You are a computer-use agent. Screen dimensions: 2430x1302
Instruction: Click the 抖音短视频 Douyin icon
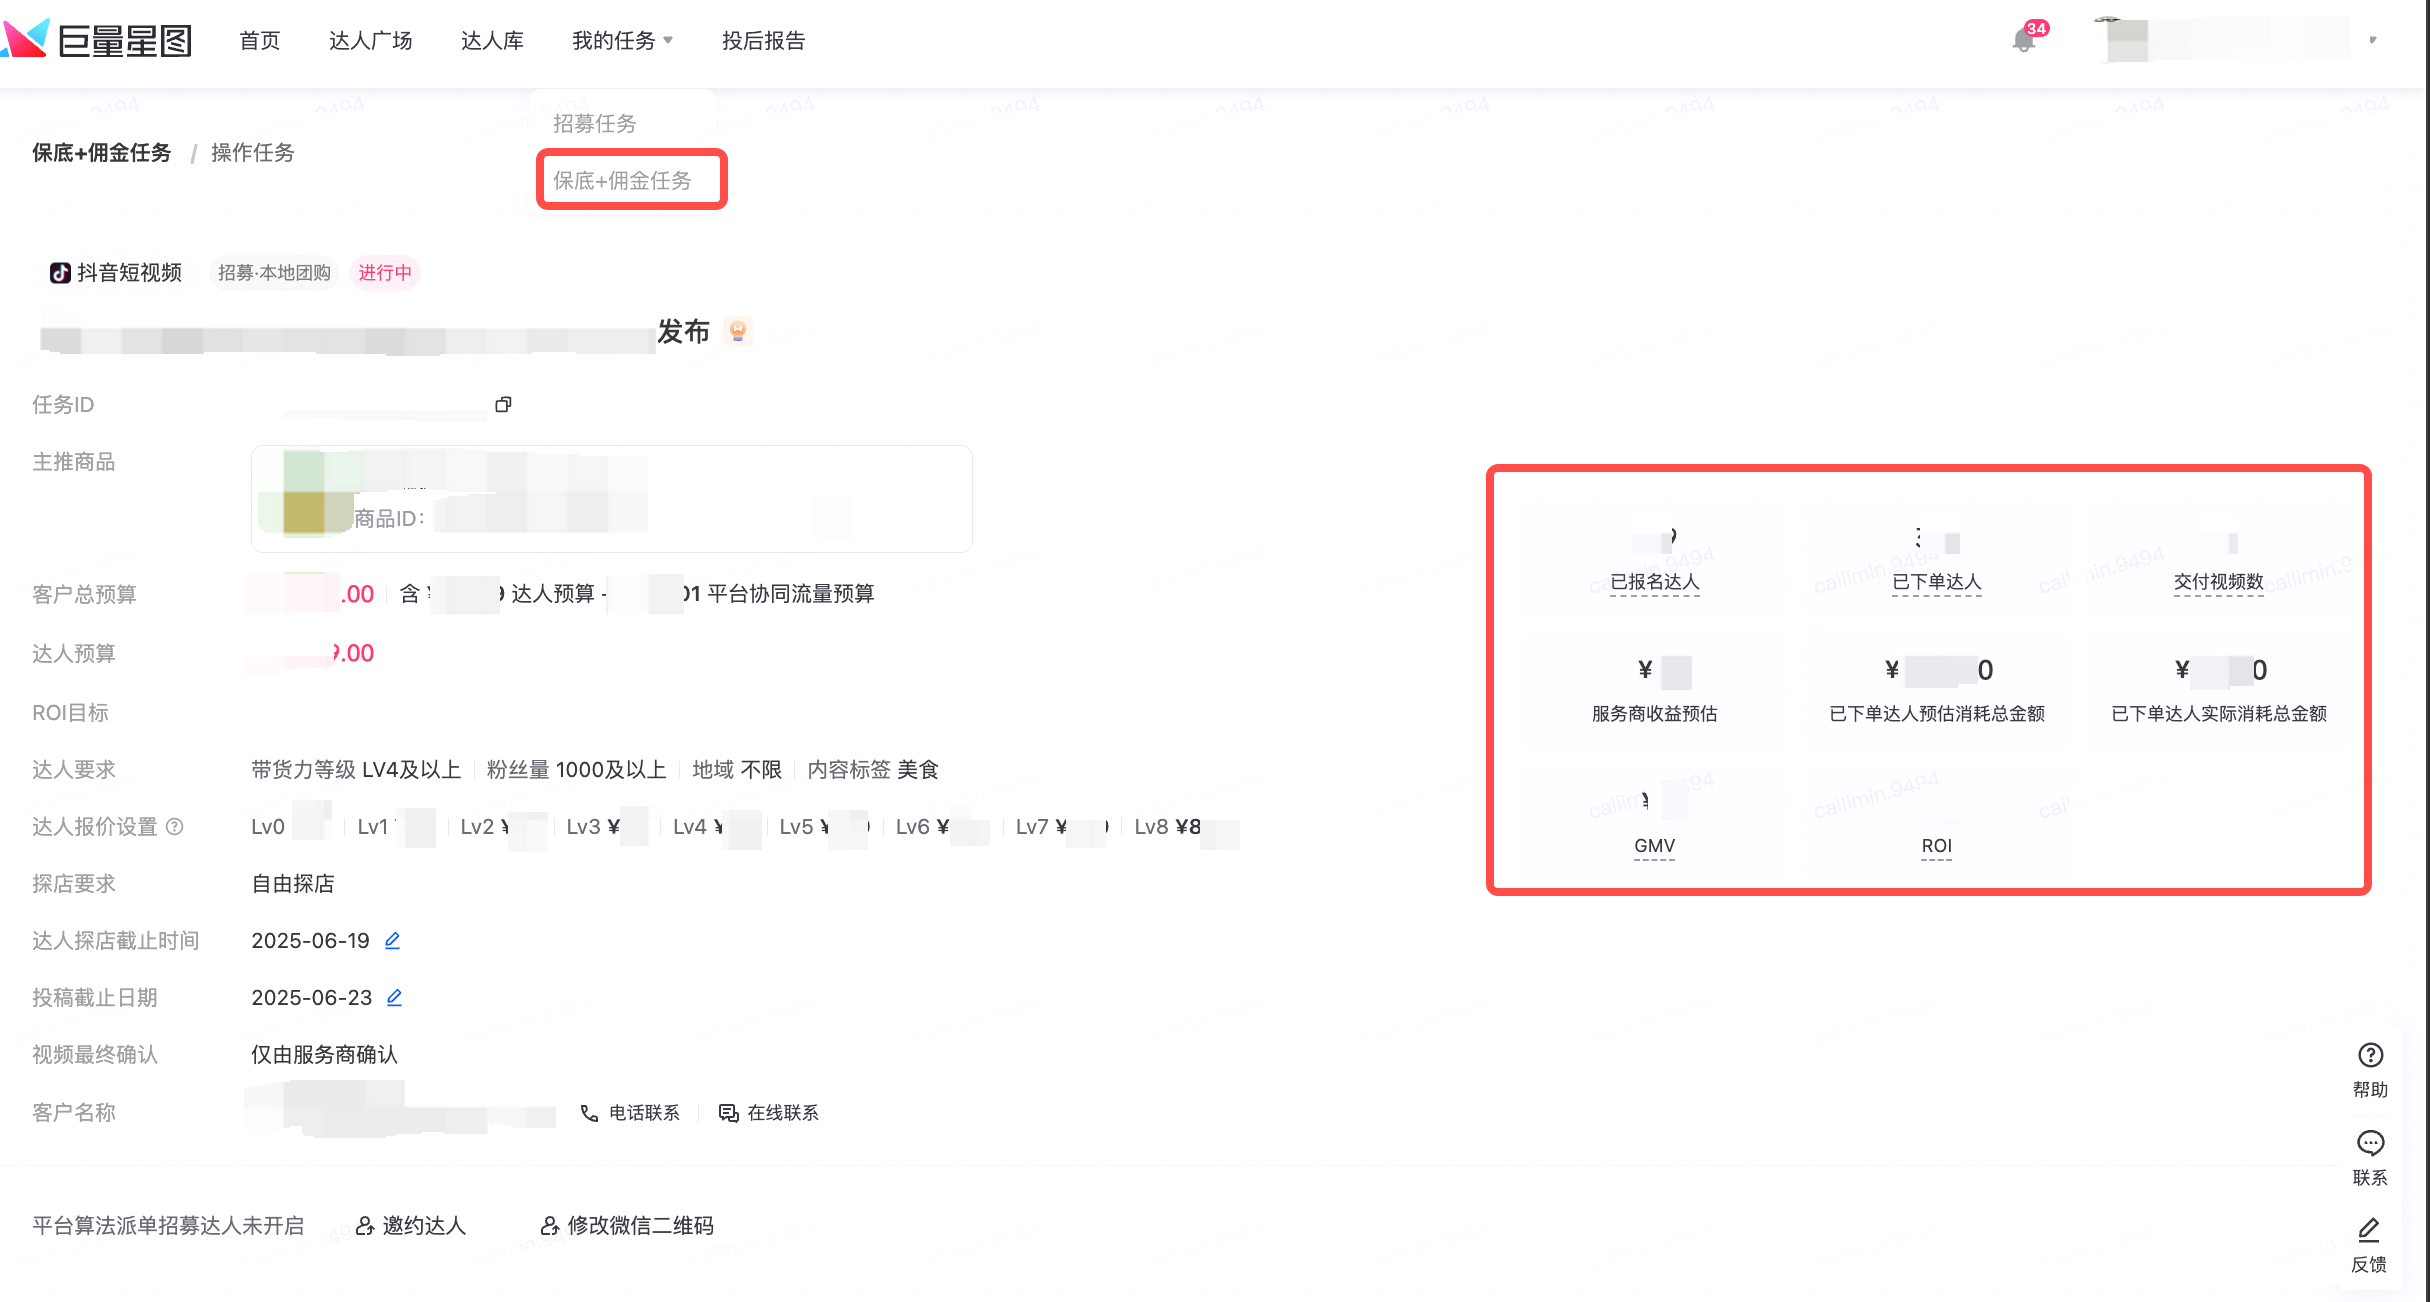click(62, 272)
